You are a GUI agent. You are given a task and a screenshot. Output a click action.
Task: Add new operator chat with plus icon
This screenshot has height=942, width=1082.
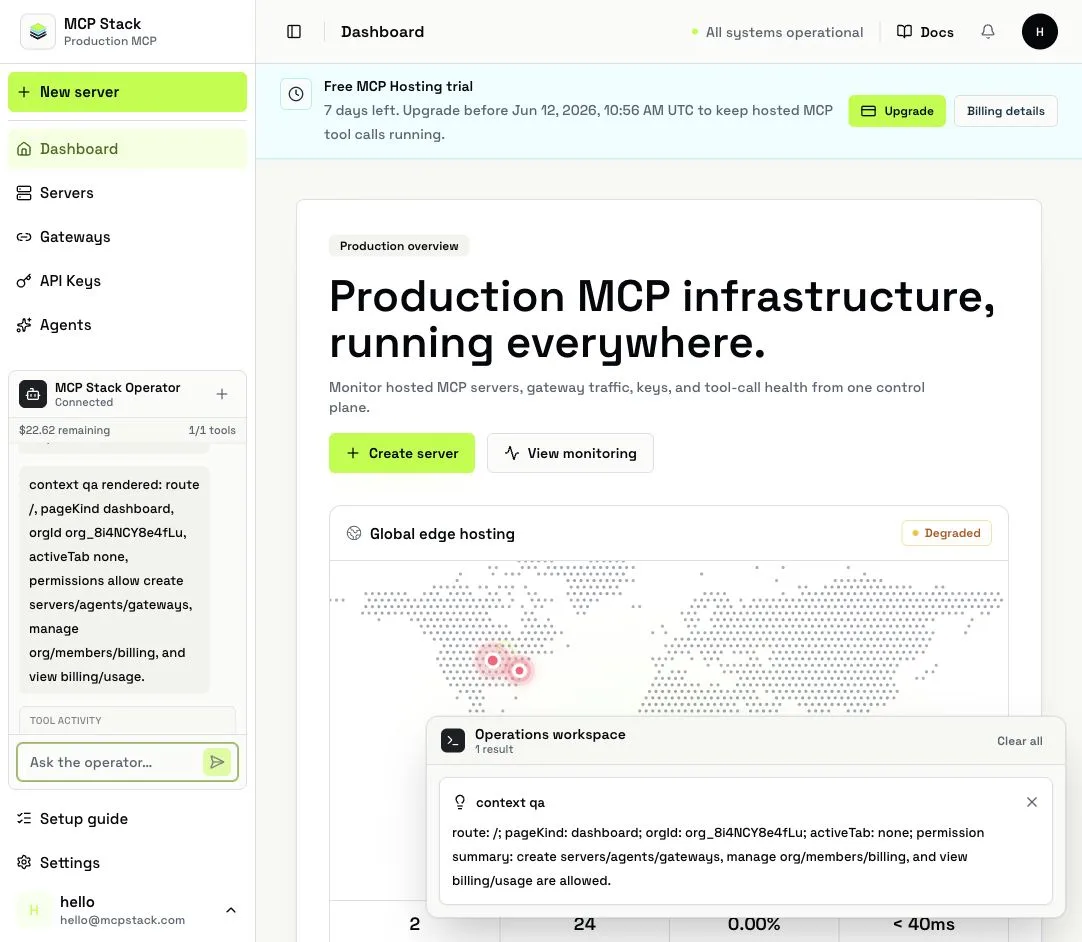pos(222,394)
